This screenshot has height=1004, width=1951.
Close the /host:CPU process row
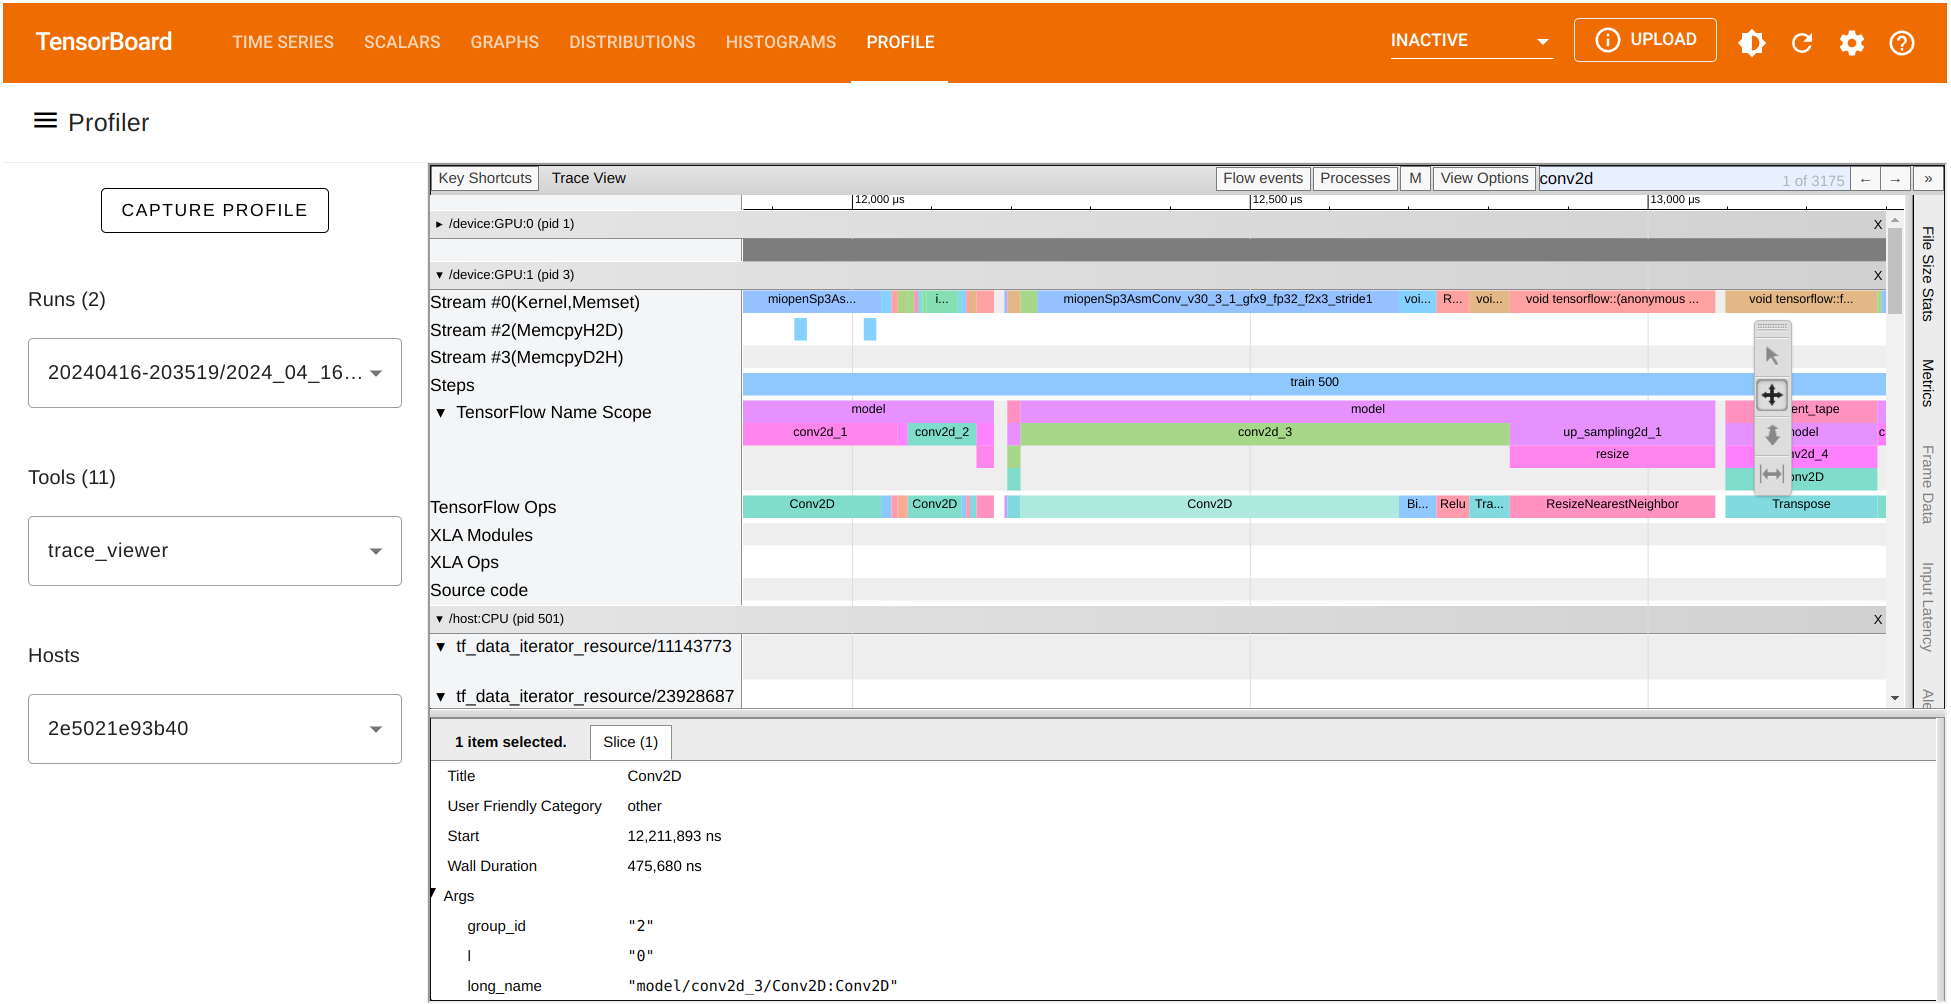1878,620
